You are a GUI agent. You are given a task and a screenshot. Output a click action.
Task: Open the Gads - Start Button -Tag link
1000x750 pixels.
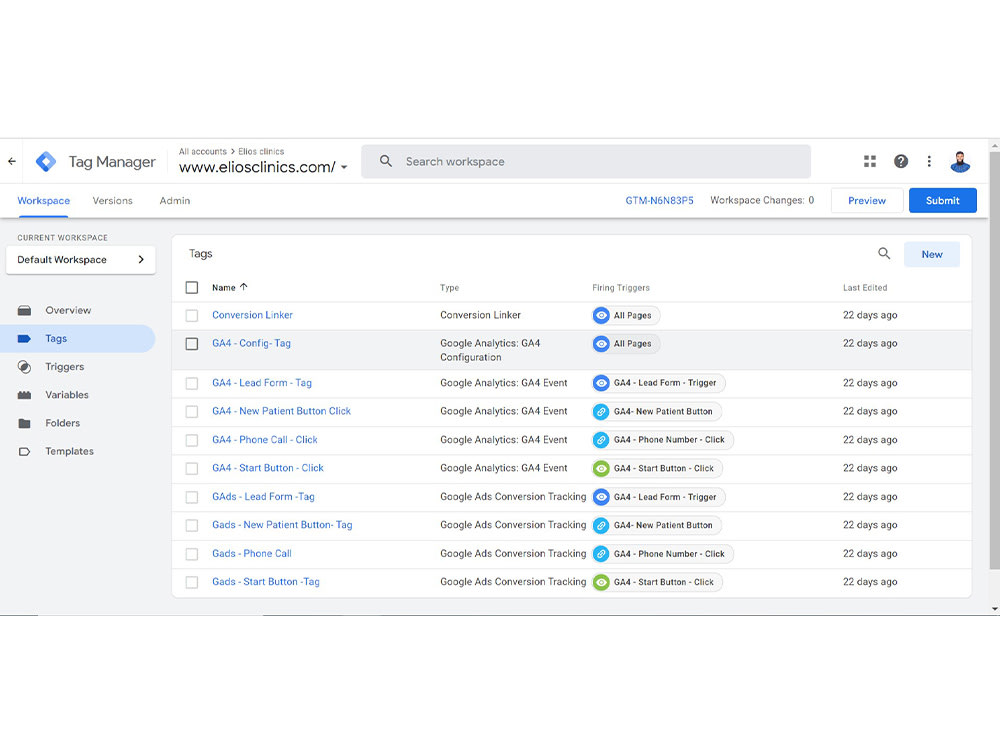click(266, 582)
